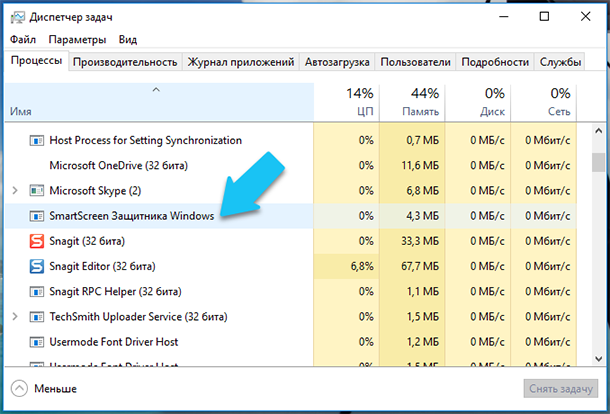610x414 pixels.
Task: Click the TechSmith Uploader Service icon
Action: [37, 317]
